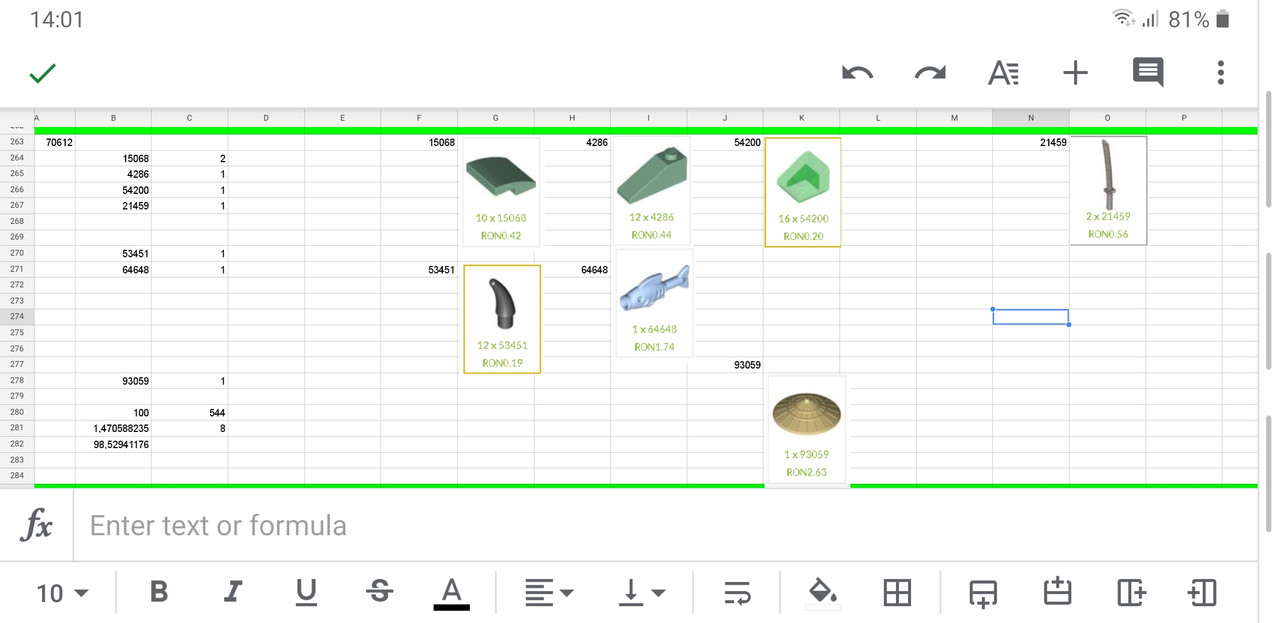Tap the formula input field
This screenshot has width=1280, height=623.
coord(665,525)
